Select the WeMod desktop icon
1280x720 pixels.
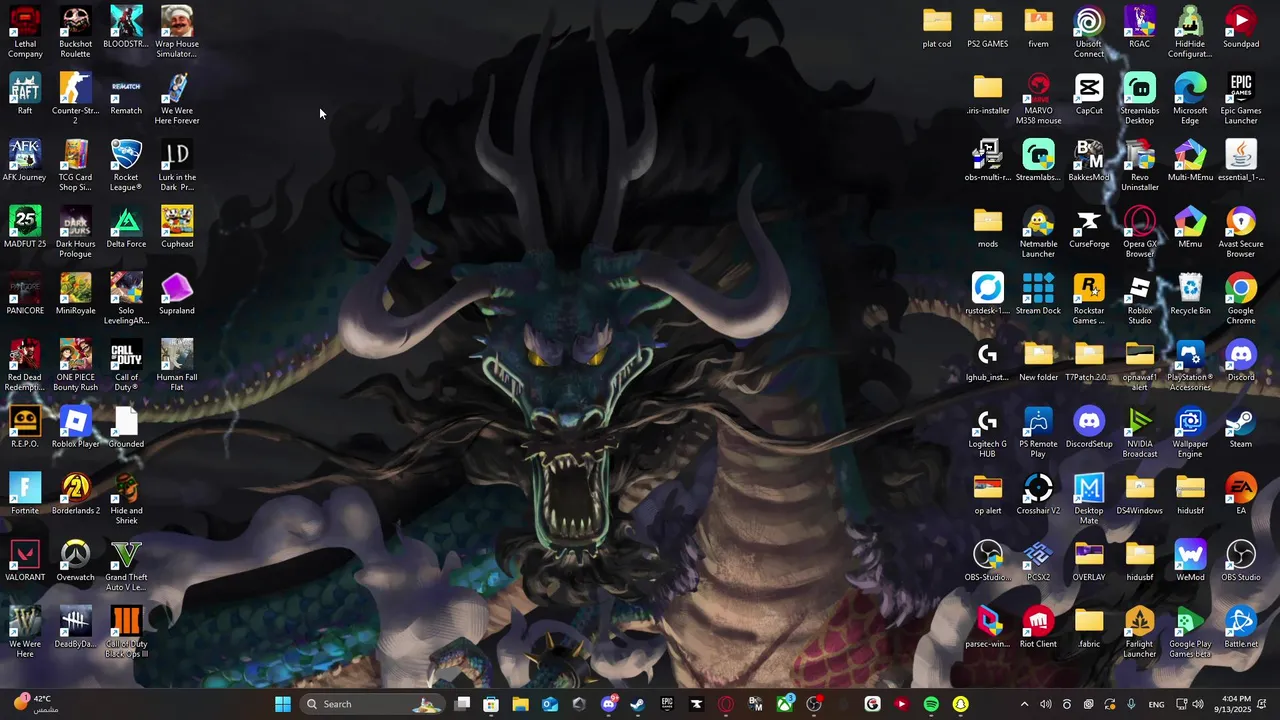pos(1190,561)
